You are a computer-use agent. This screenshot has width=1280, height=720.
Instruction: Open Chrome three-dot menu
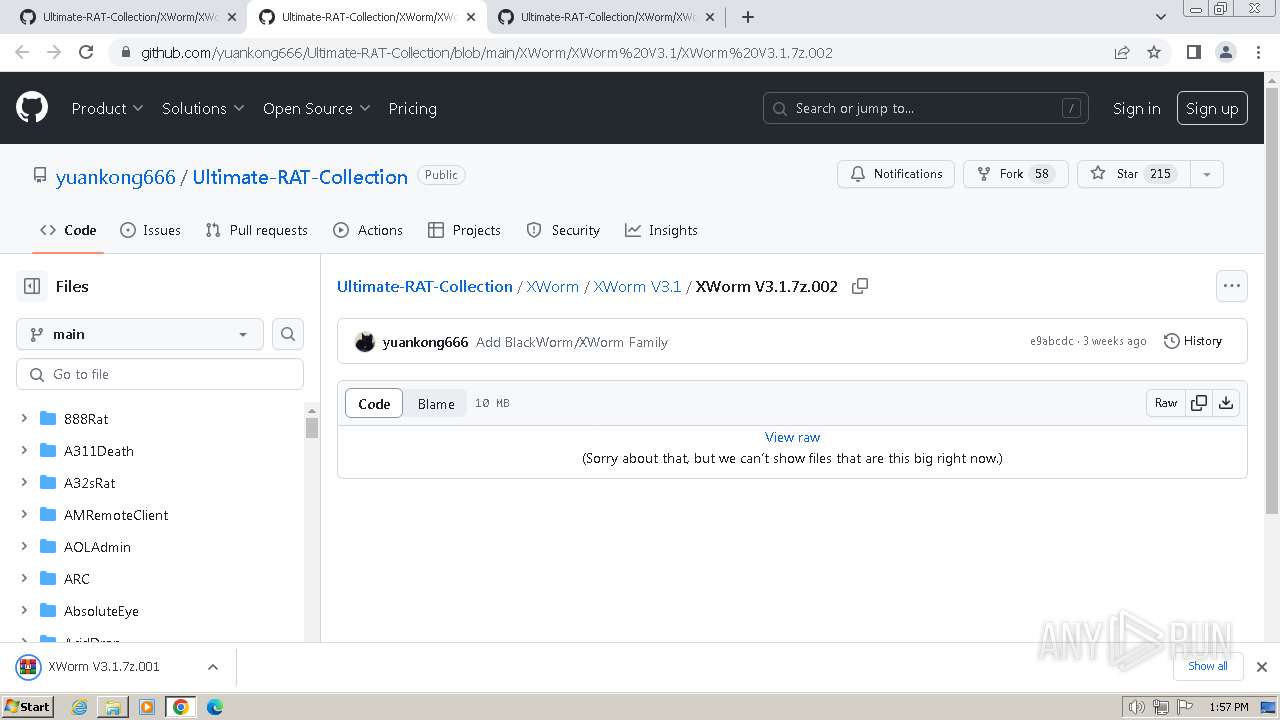tap(1257, 52)
